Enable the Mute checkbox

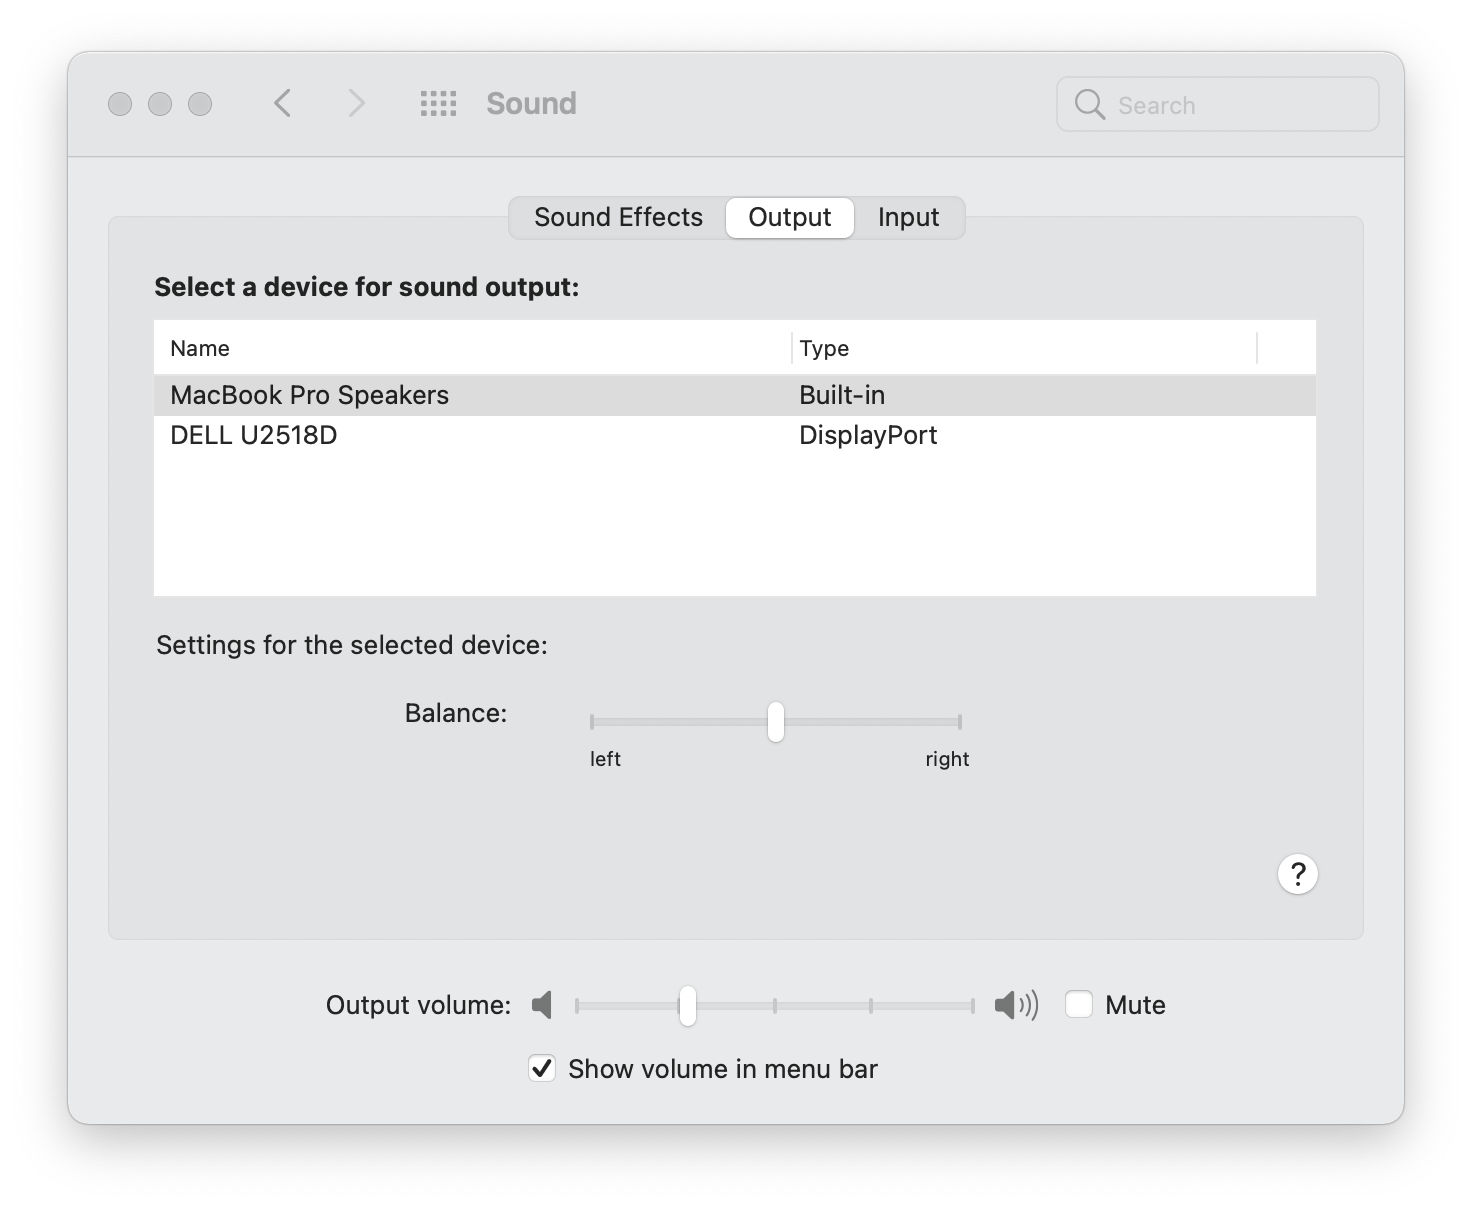click(1079, 1004)
